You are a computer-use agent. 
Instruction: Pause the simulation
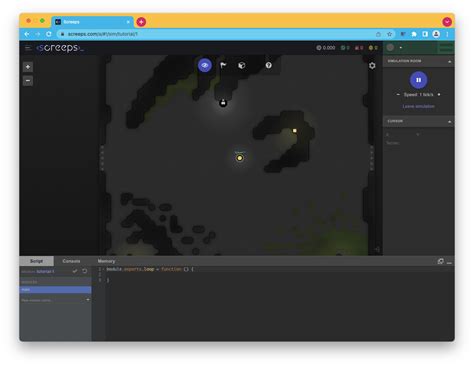(418, 80)
